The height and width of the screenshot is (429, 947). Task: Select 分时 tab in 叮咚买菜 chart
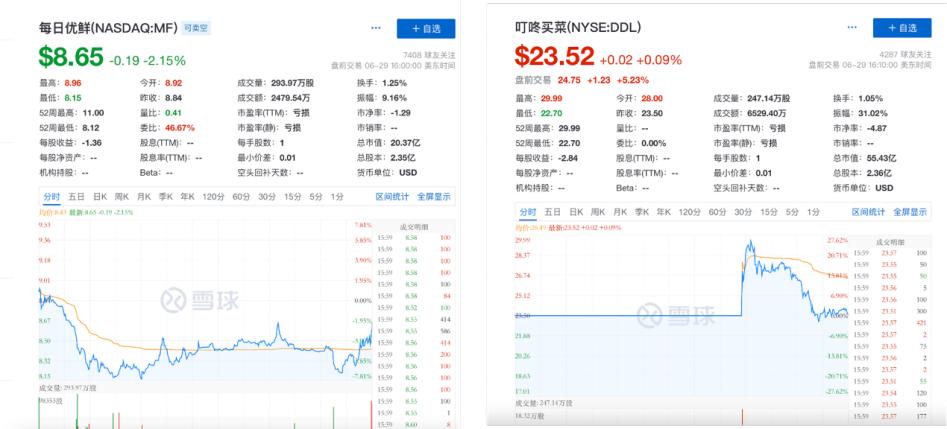coord(528,212)
